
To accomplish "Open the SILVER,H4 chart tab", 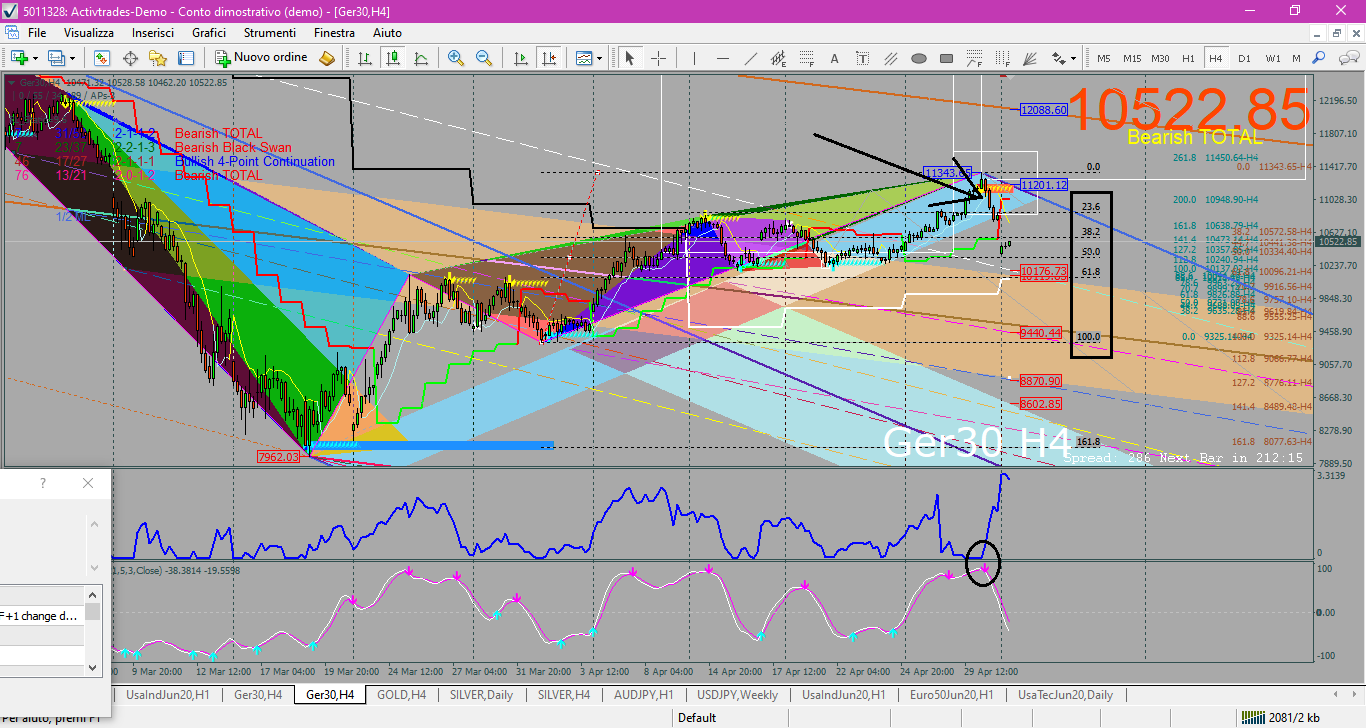I will (x=566, y=694).
